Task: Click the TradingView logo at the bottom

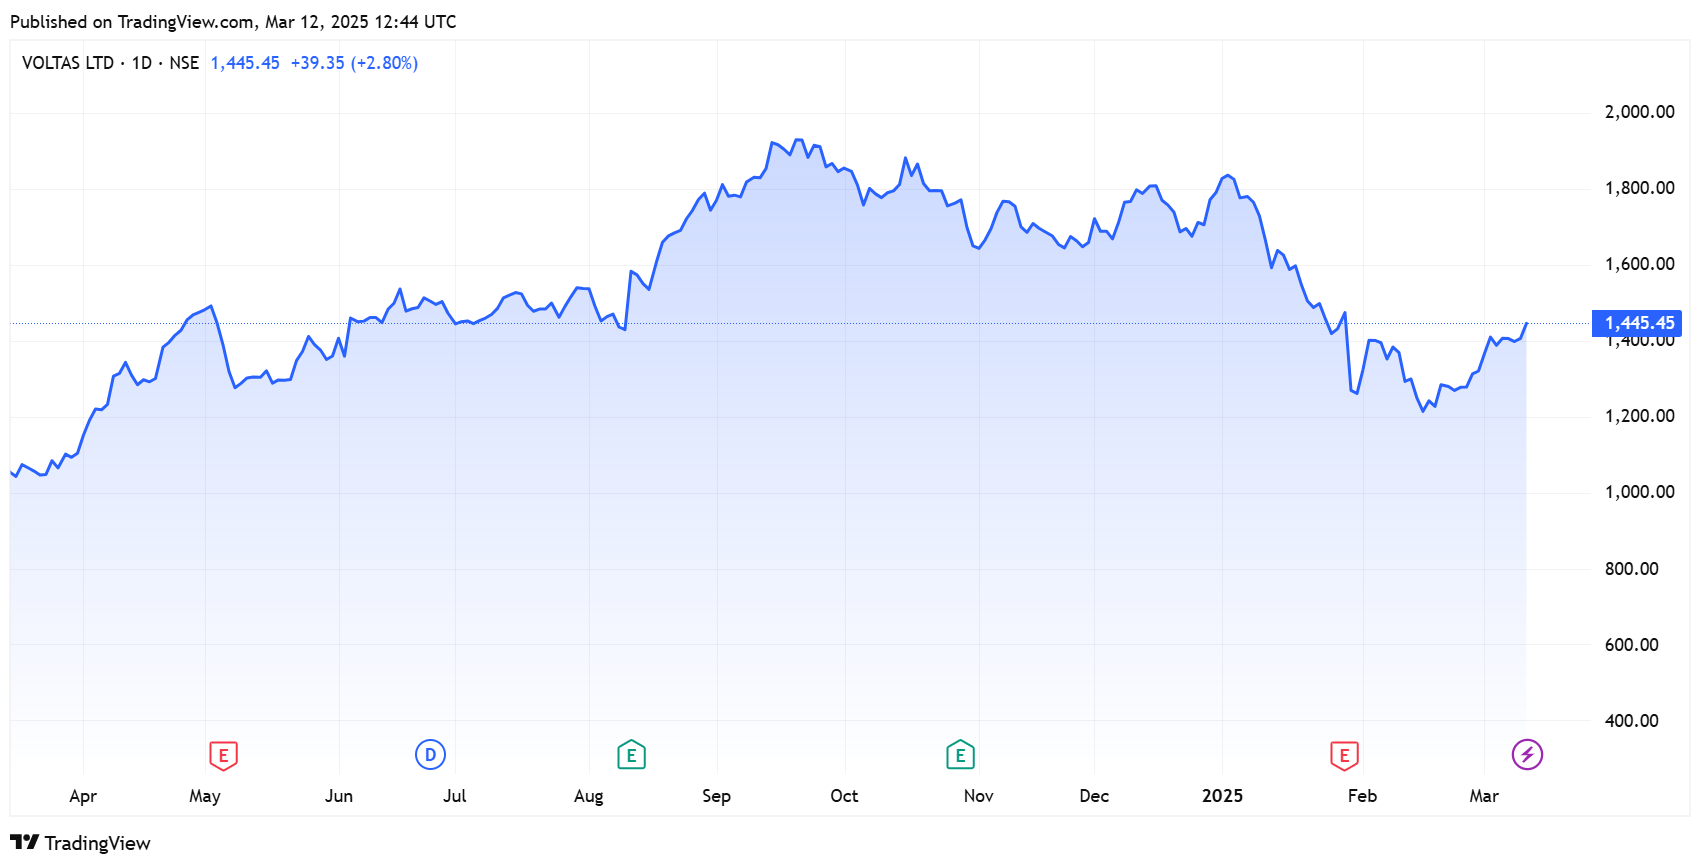Action: click(80, 843)
